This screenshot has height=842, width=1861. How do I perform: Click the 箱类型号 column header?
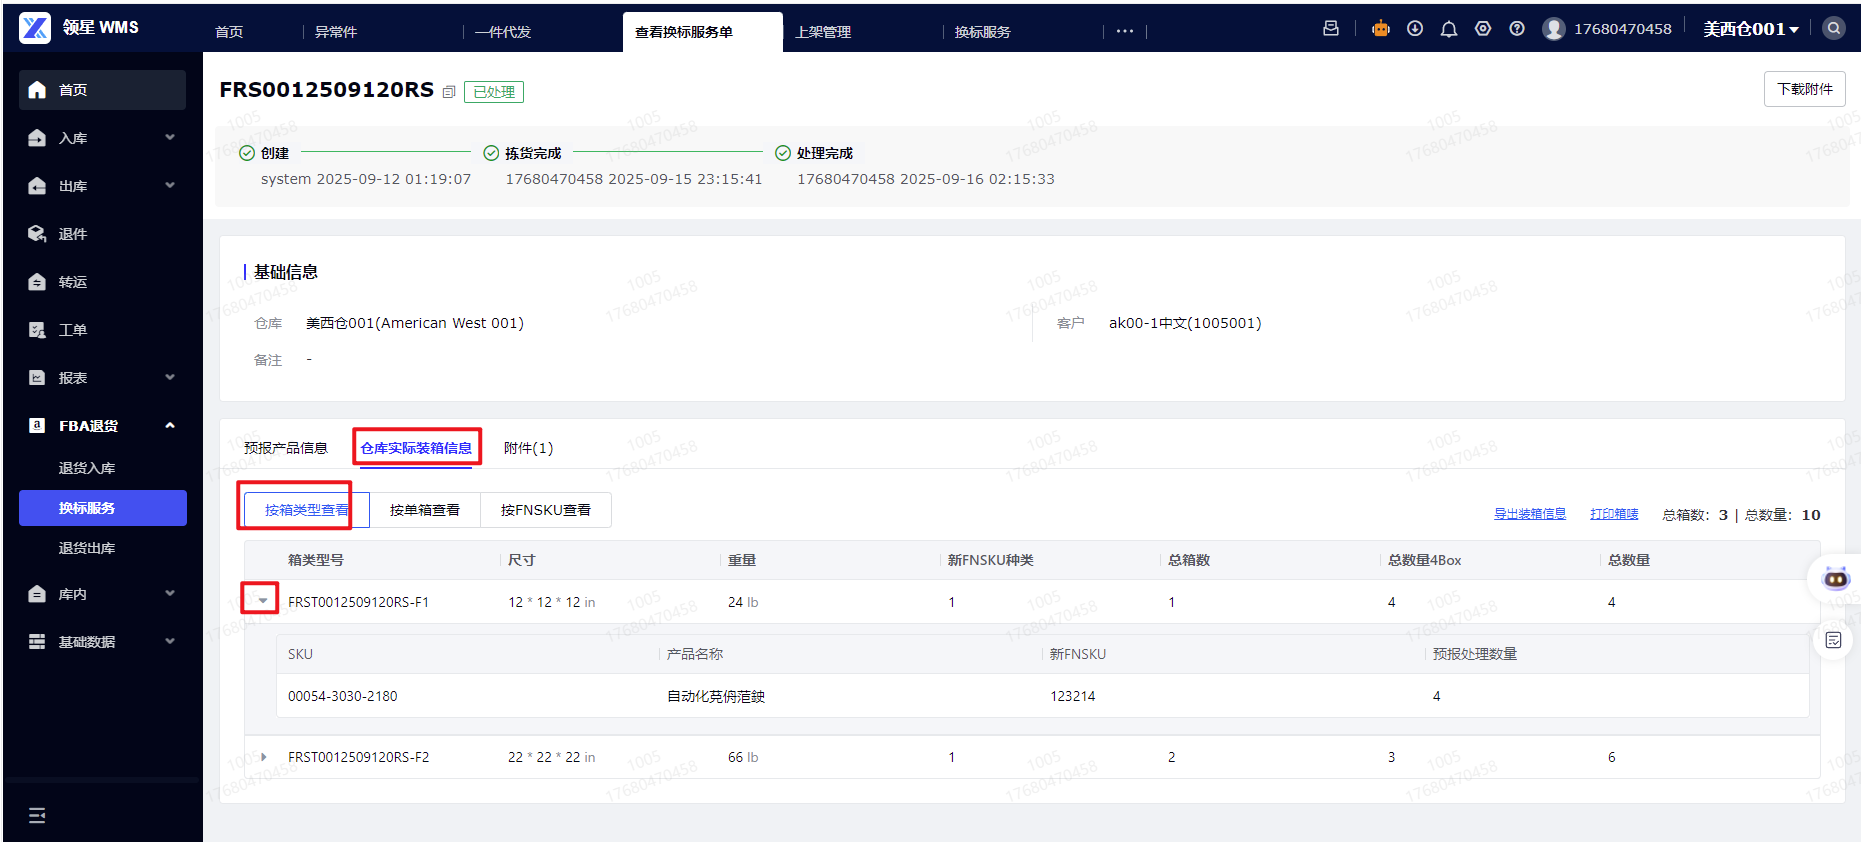tap(316, 560)
